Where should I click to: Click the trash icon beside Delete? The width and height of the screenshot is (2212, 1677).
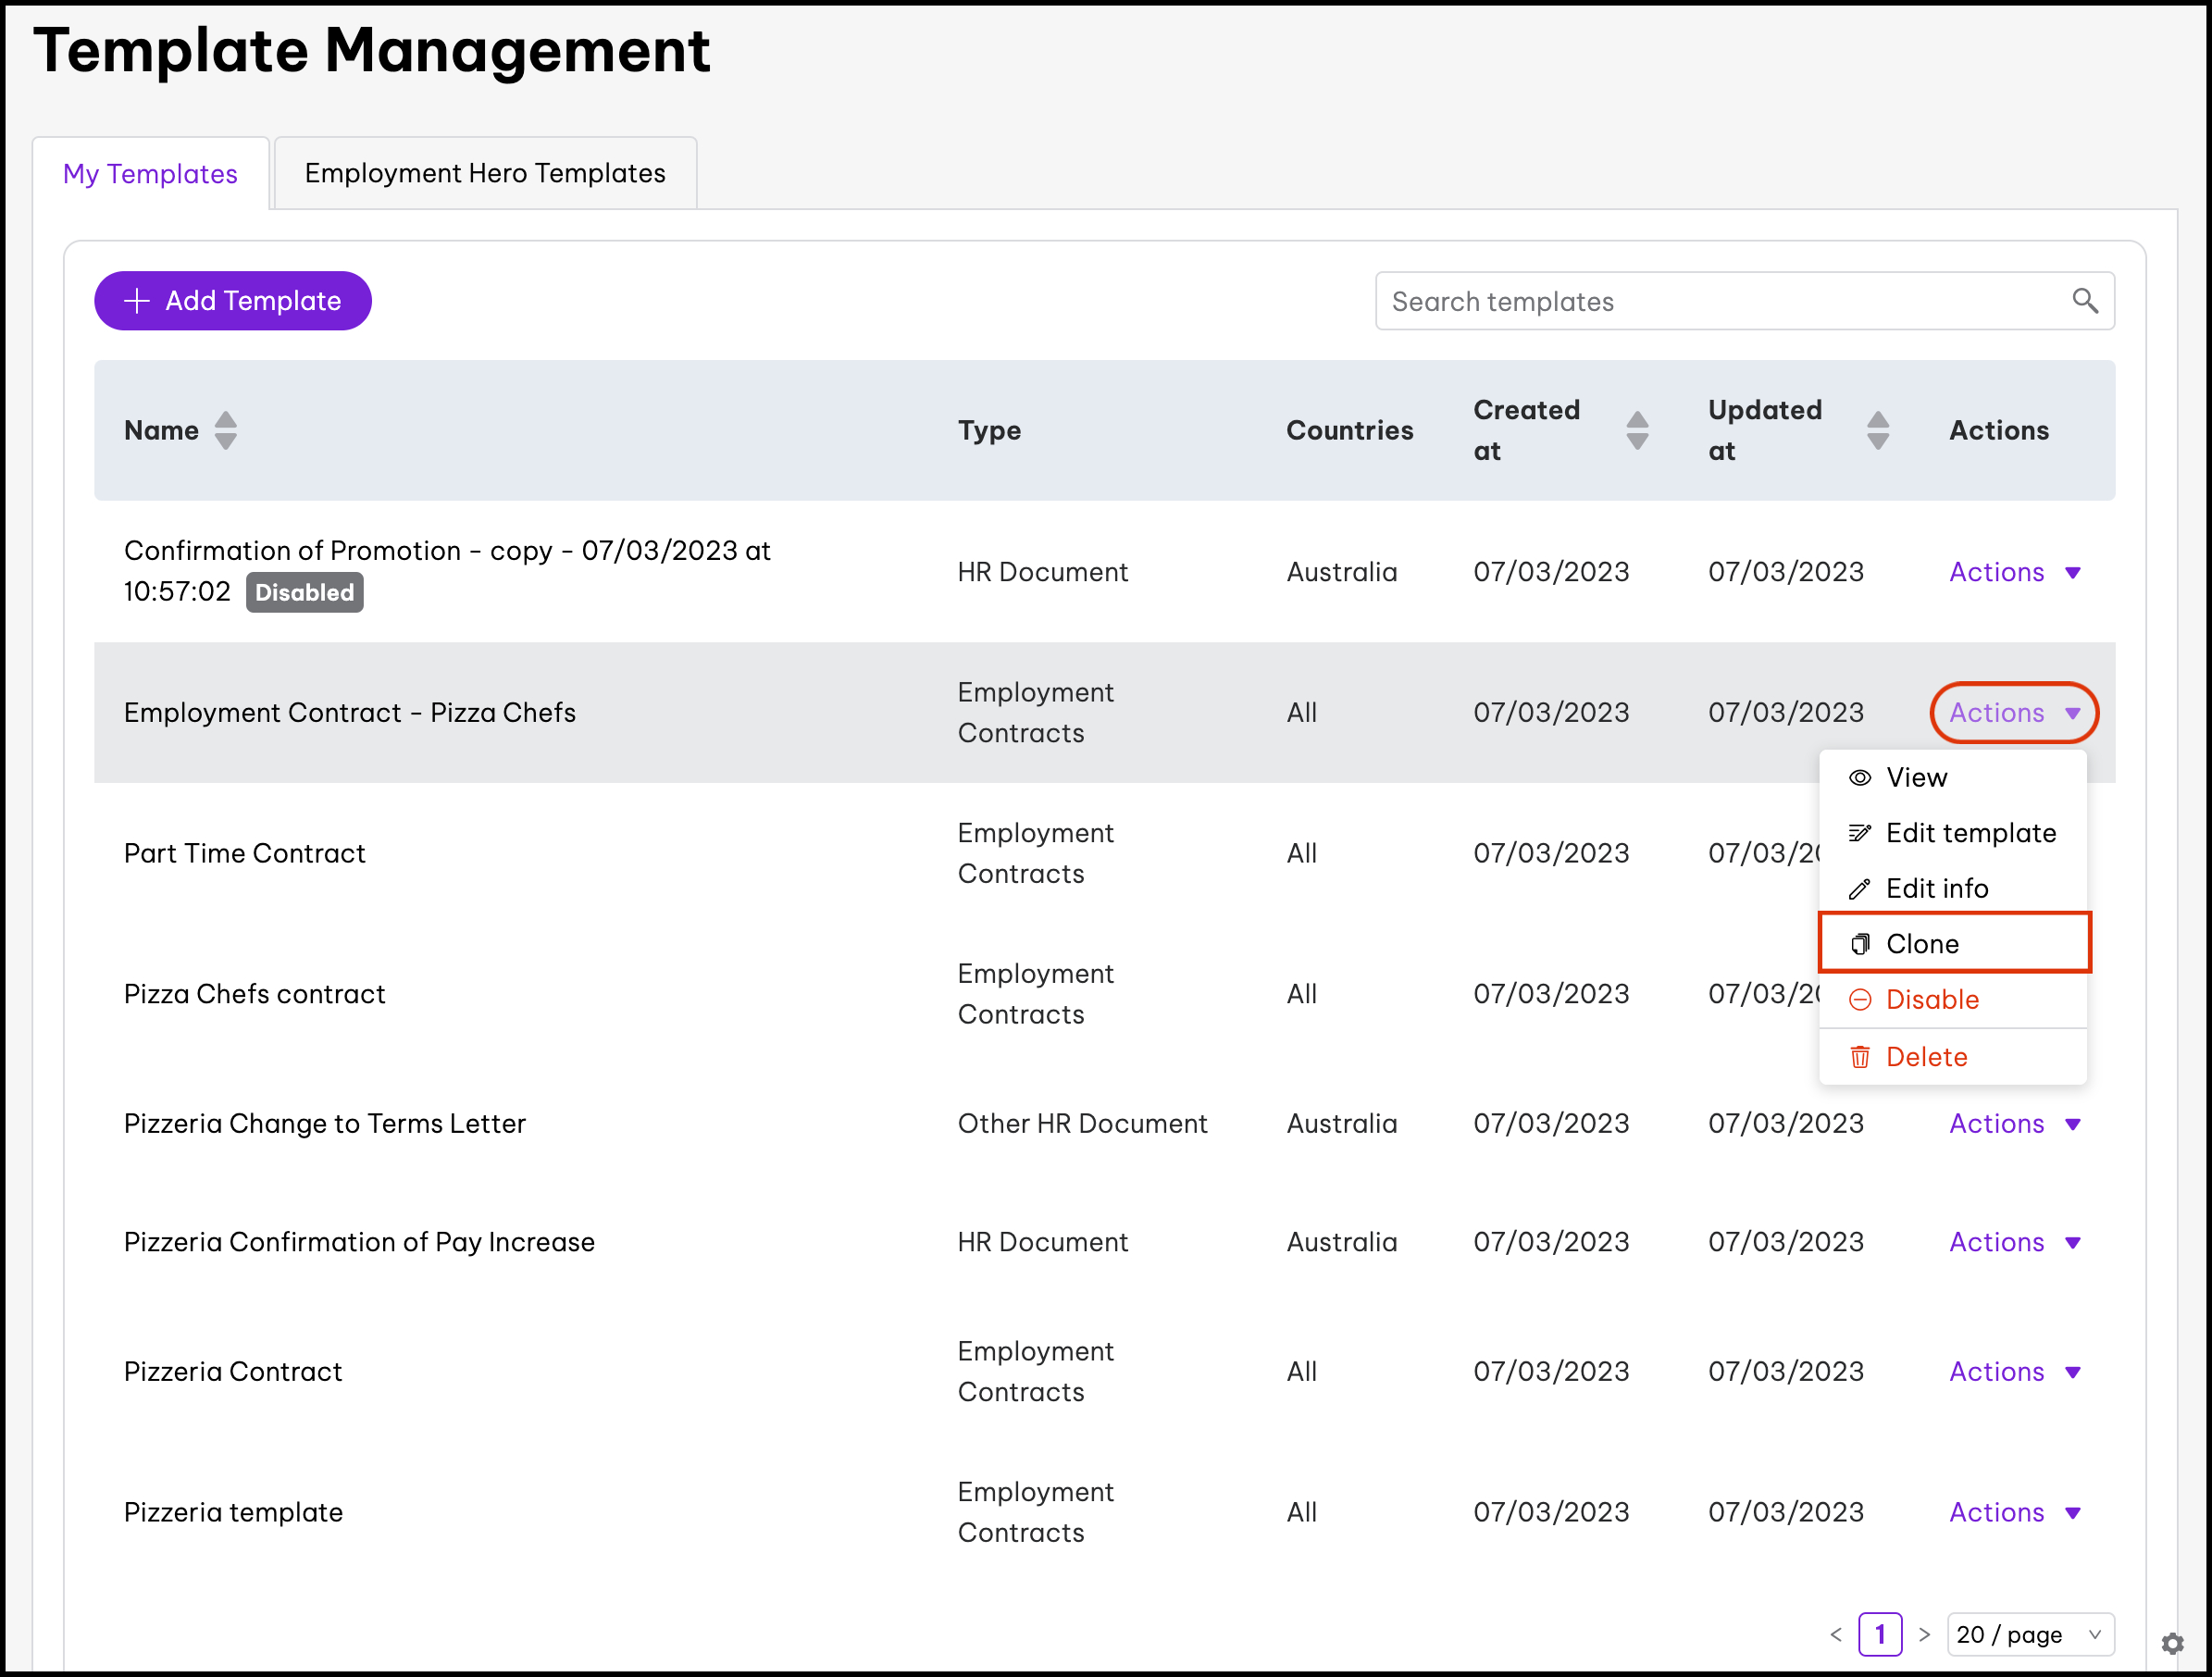[x=1859, y=1057]
